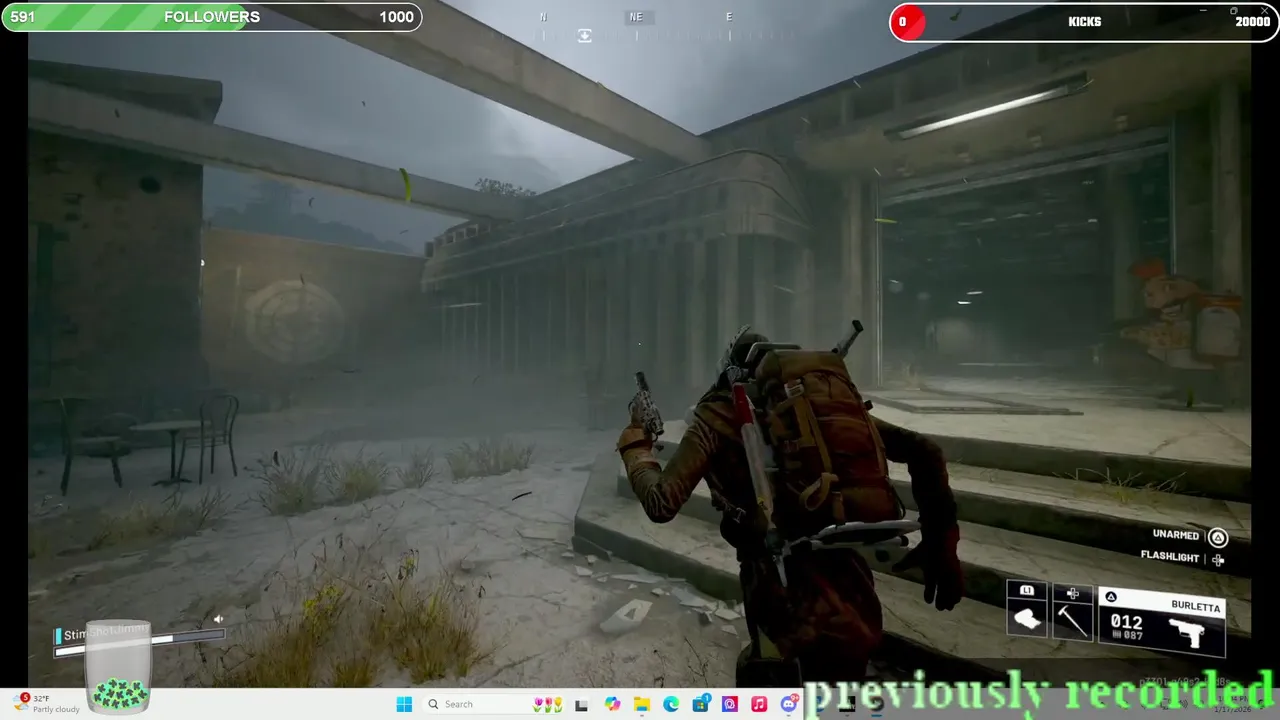Screen dimensions: 1280x720
Task: Open the red music app on taskbar
Action: click(759, 704)
